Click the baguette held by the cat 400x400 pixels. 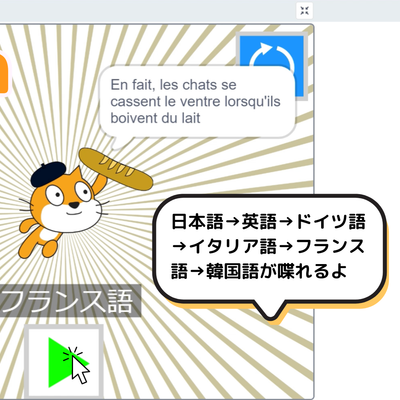click(116, 169)
